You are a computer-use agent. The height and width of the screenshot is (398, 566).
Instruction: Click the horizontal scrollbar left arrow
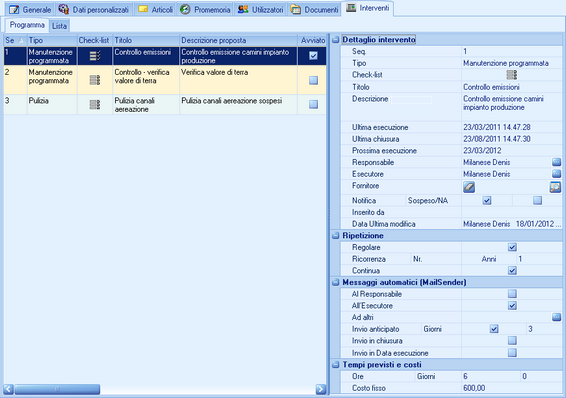click(x=8, y=389)
